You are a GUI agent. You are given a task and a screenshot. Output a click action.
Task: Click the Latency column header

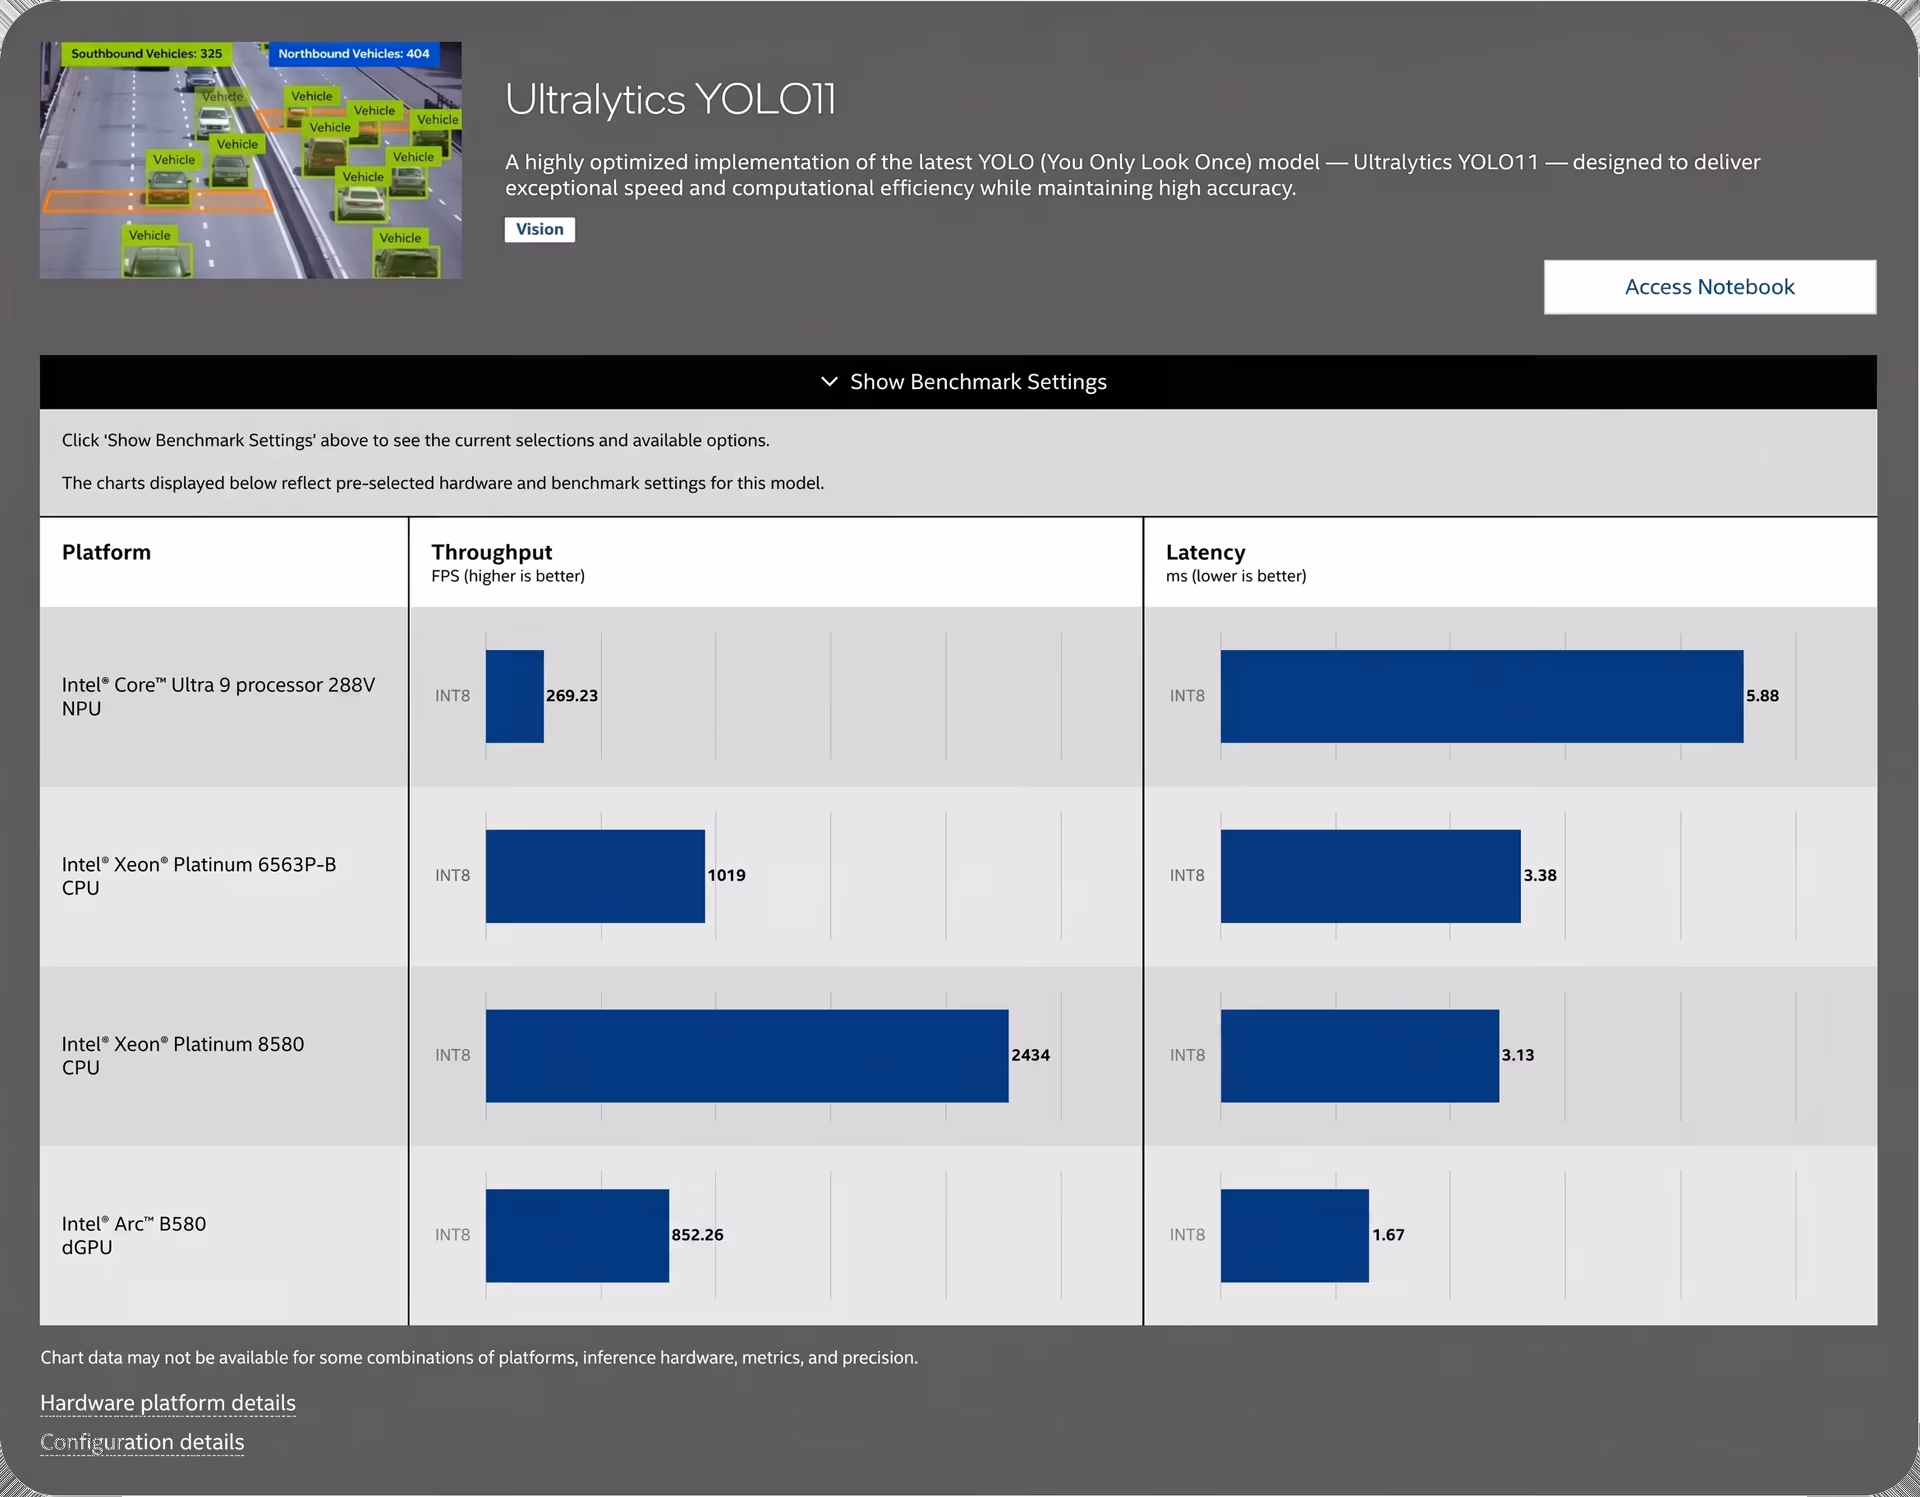1205,552
